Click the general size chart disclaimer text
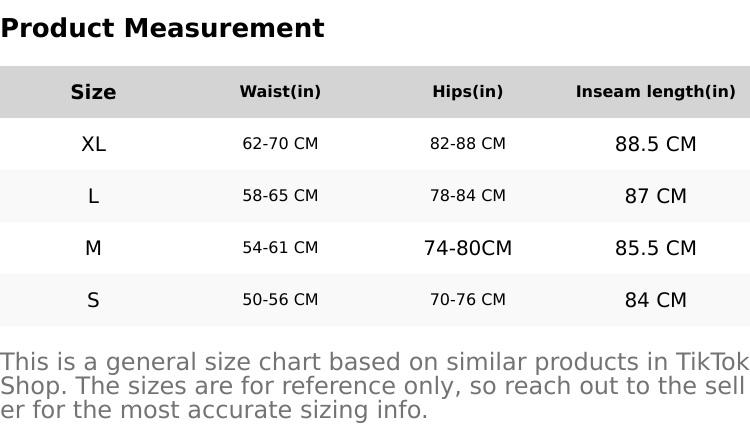 (374, 386)
